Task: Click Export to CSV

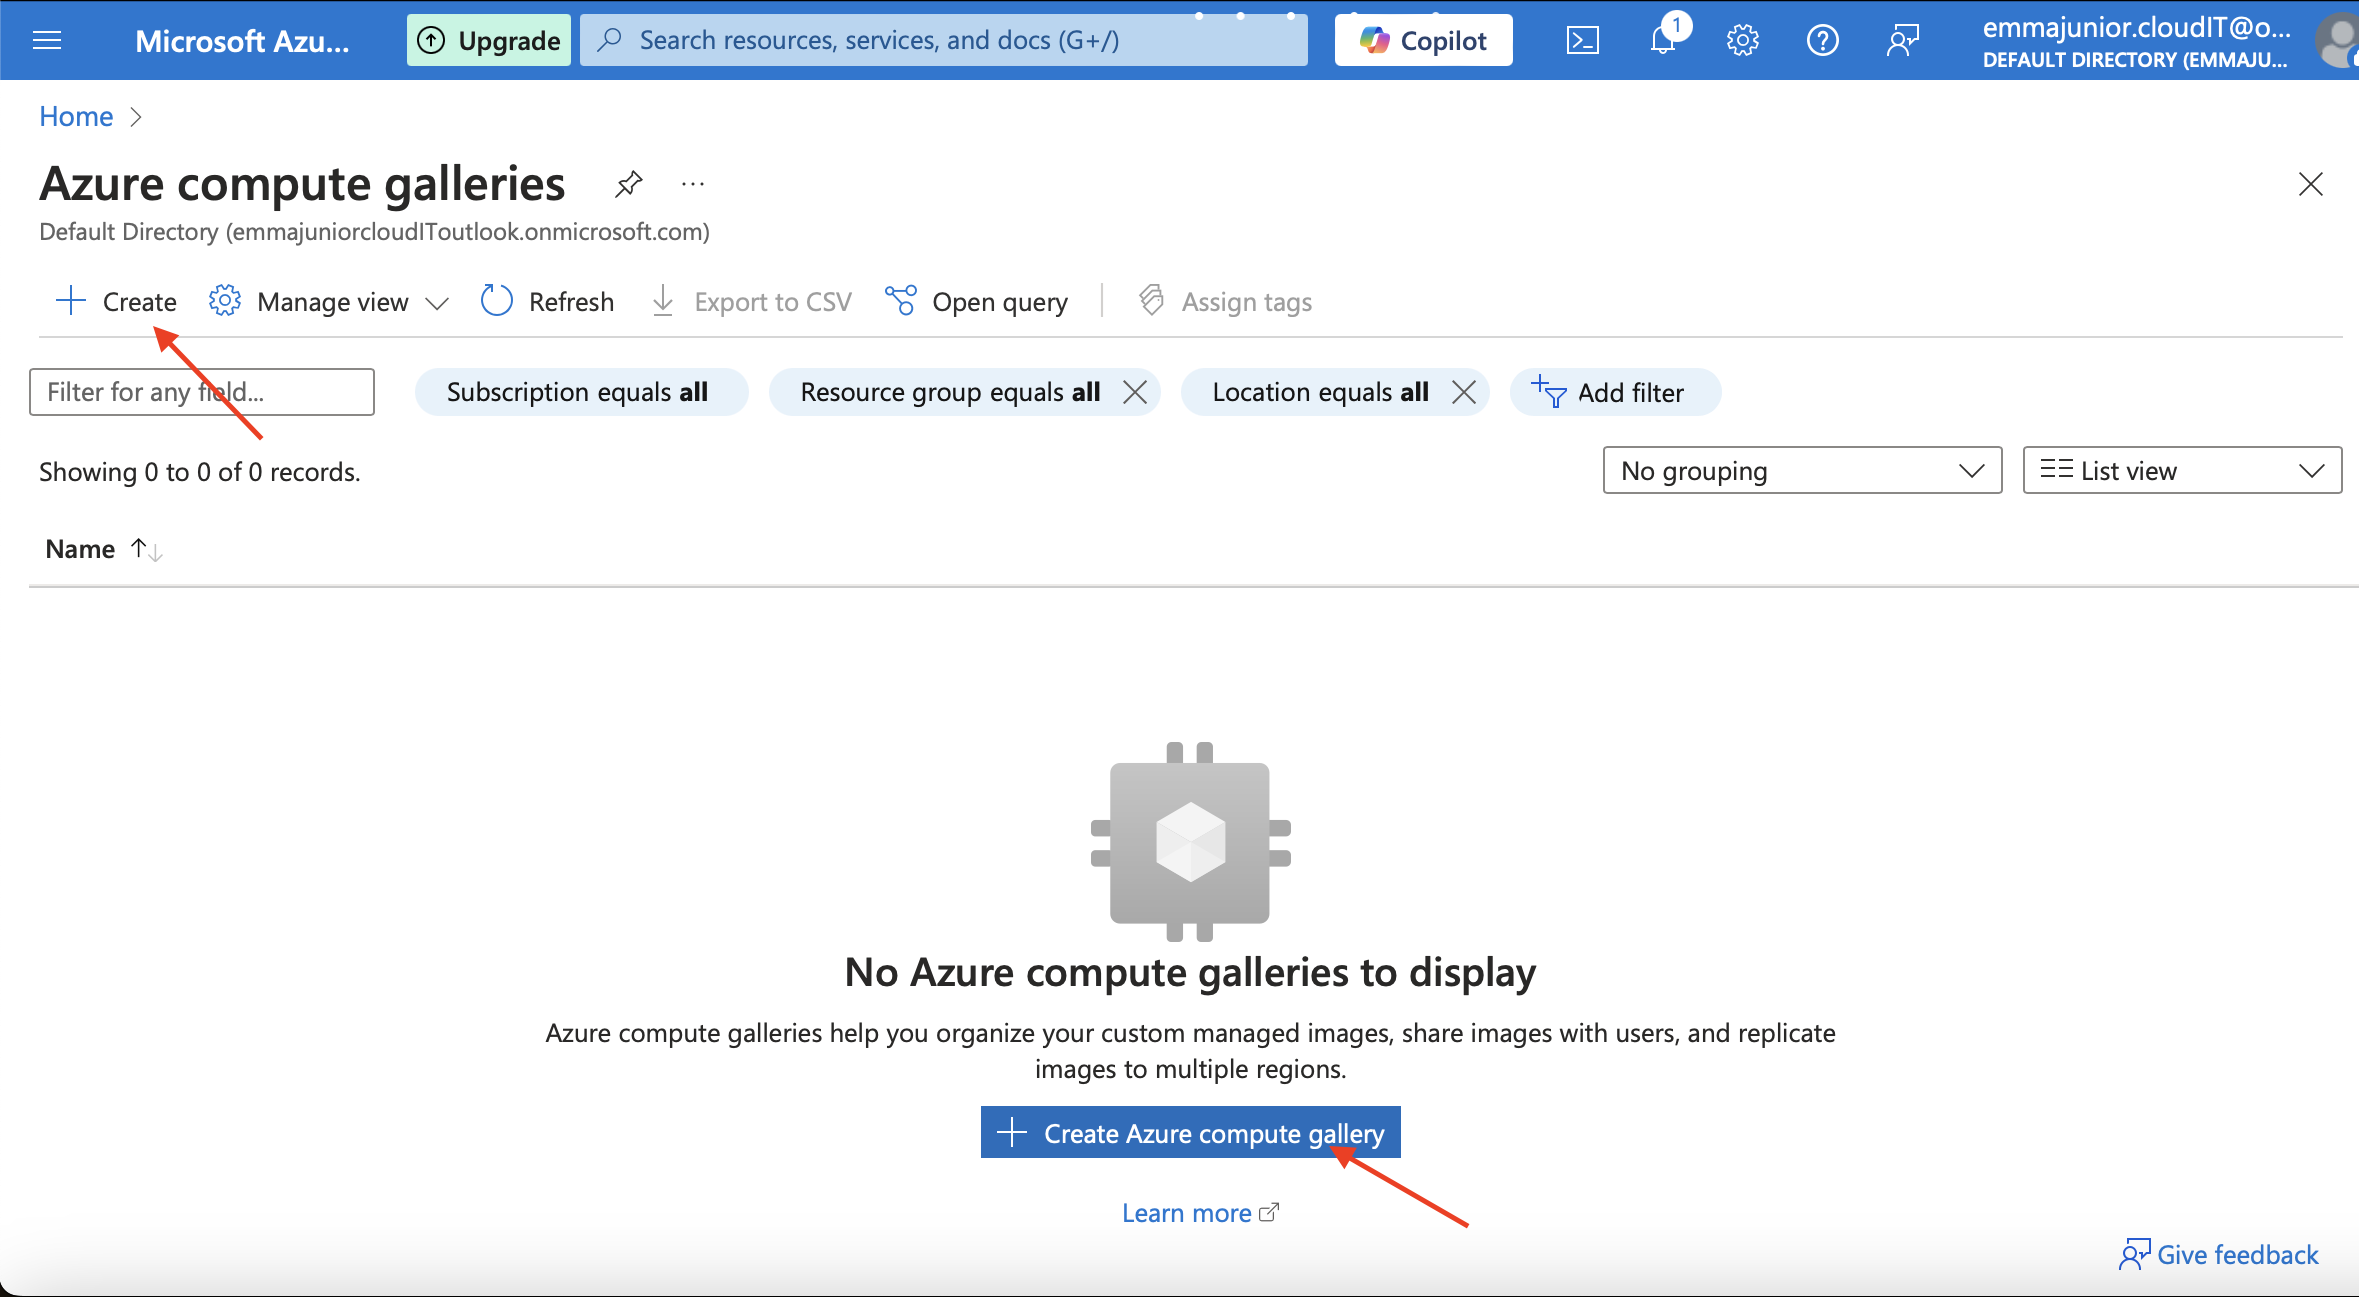Action: [x=751, y=301]
